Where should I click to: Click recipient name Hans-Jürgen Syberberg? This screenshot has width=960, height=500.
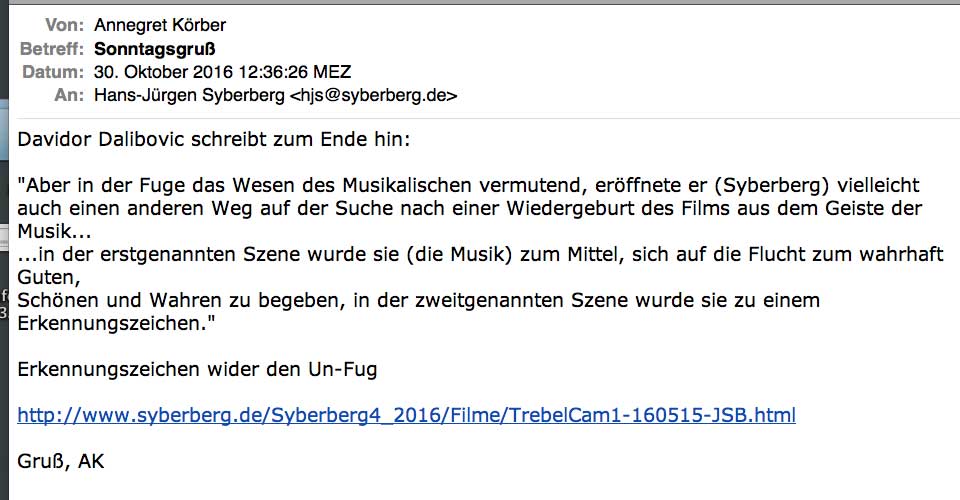pyautogui.click(x=188, y=96)
